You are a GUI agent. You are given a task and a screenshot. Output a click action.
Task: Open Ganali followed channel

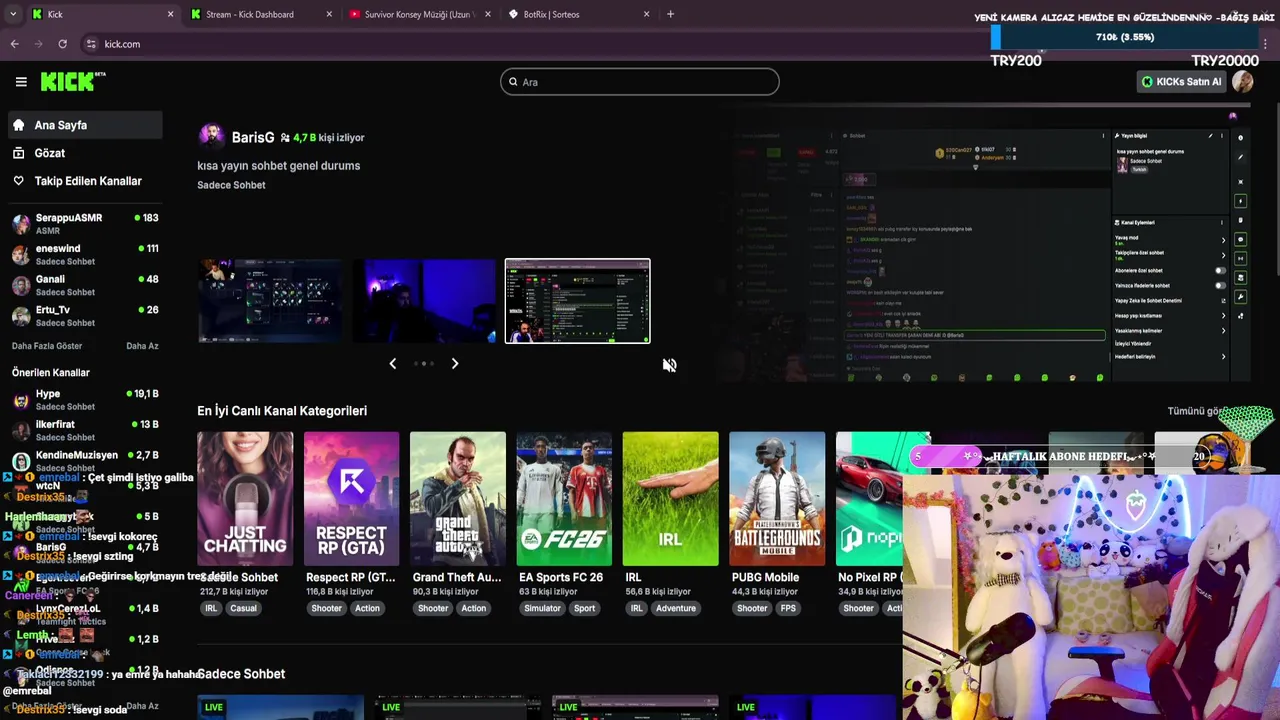pyautogui.click(x=84, y=285)
